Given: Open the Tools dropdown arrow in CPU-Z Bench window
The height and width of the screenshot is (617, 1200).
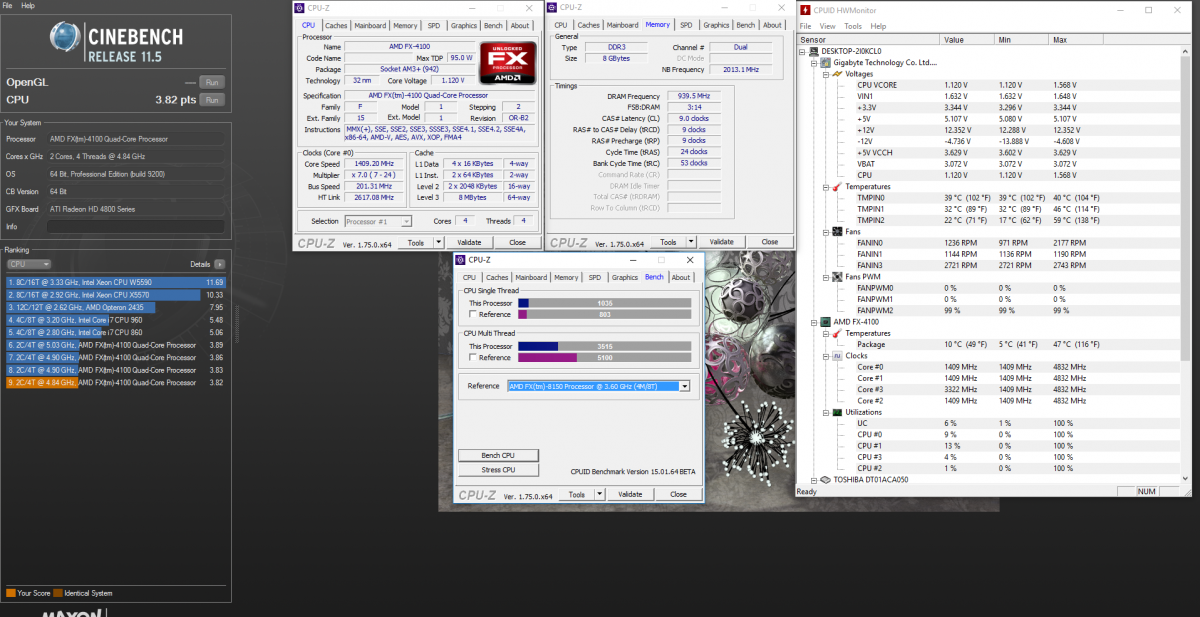Looking at the screenshot, I should 600,494.
